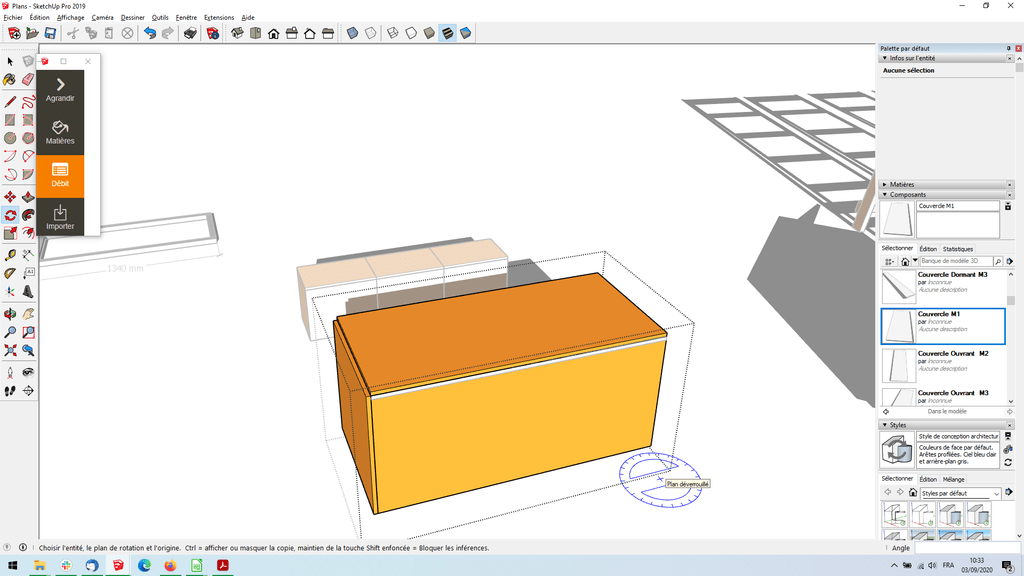Pick the Scale tool
This screenshot has height=576, width=1024.
tap(10, 233)
